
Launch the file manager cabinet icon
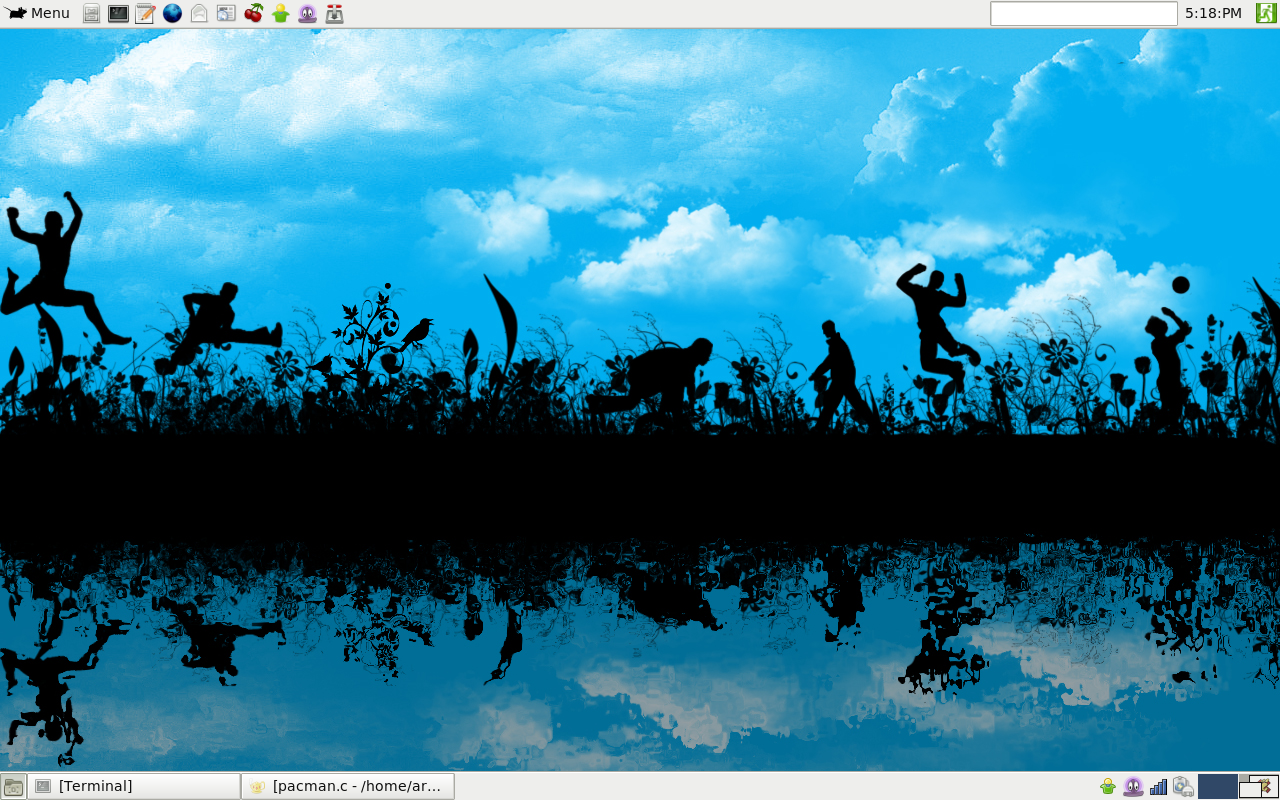pos(91,13)
